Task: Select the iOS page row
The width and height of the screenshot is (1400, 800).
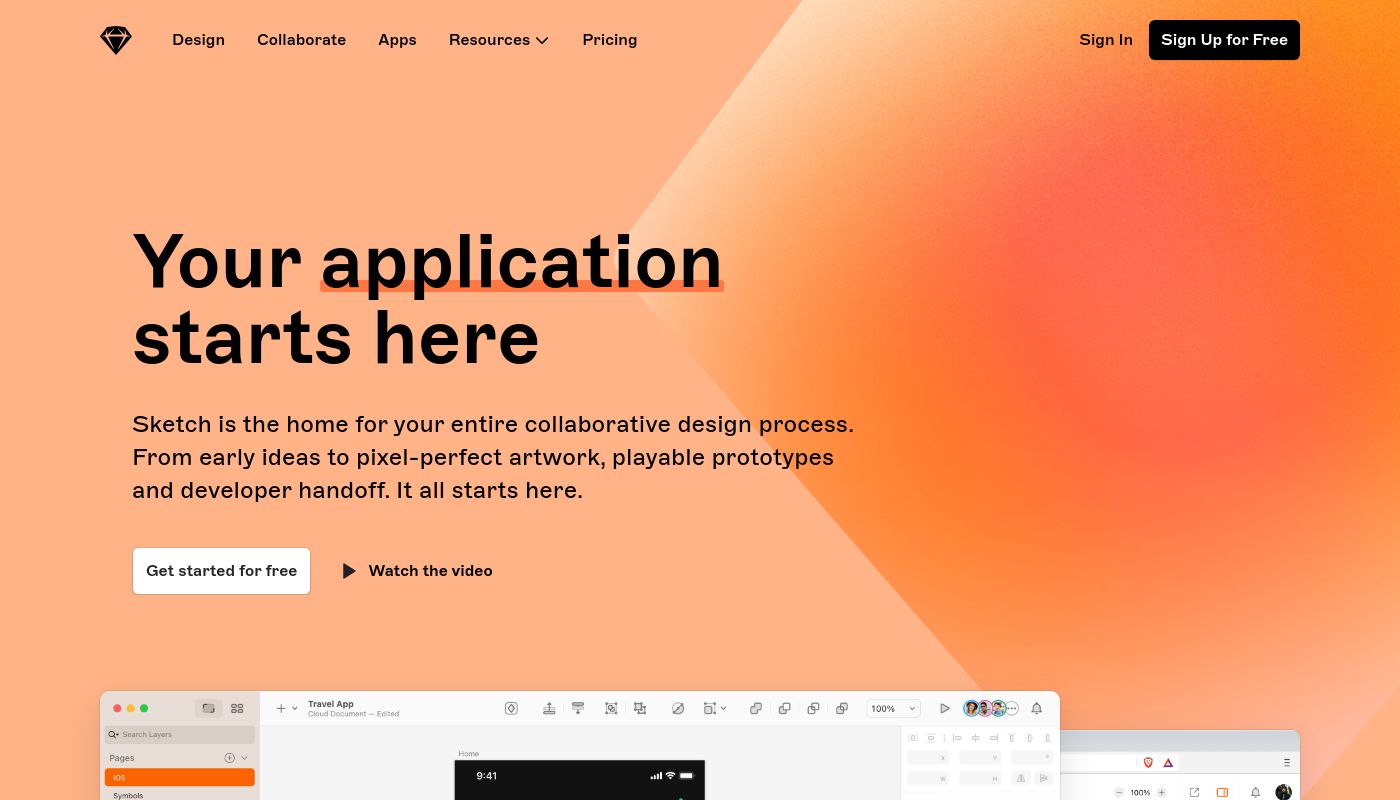Action: [x=180, y=777]
